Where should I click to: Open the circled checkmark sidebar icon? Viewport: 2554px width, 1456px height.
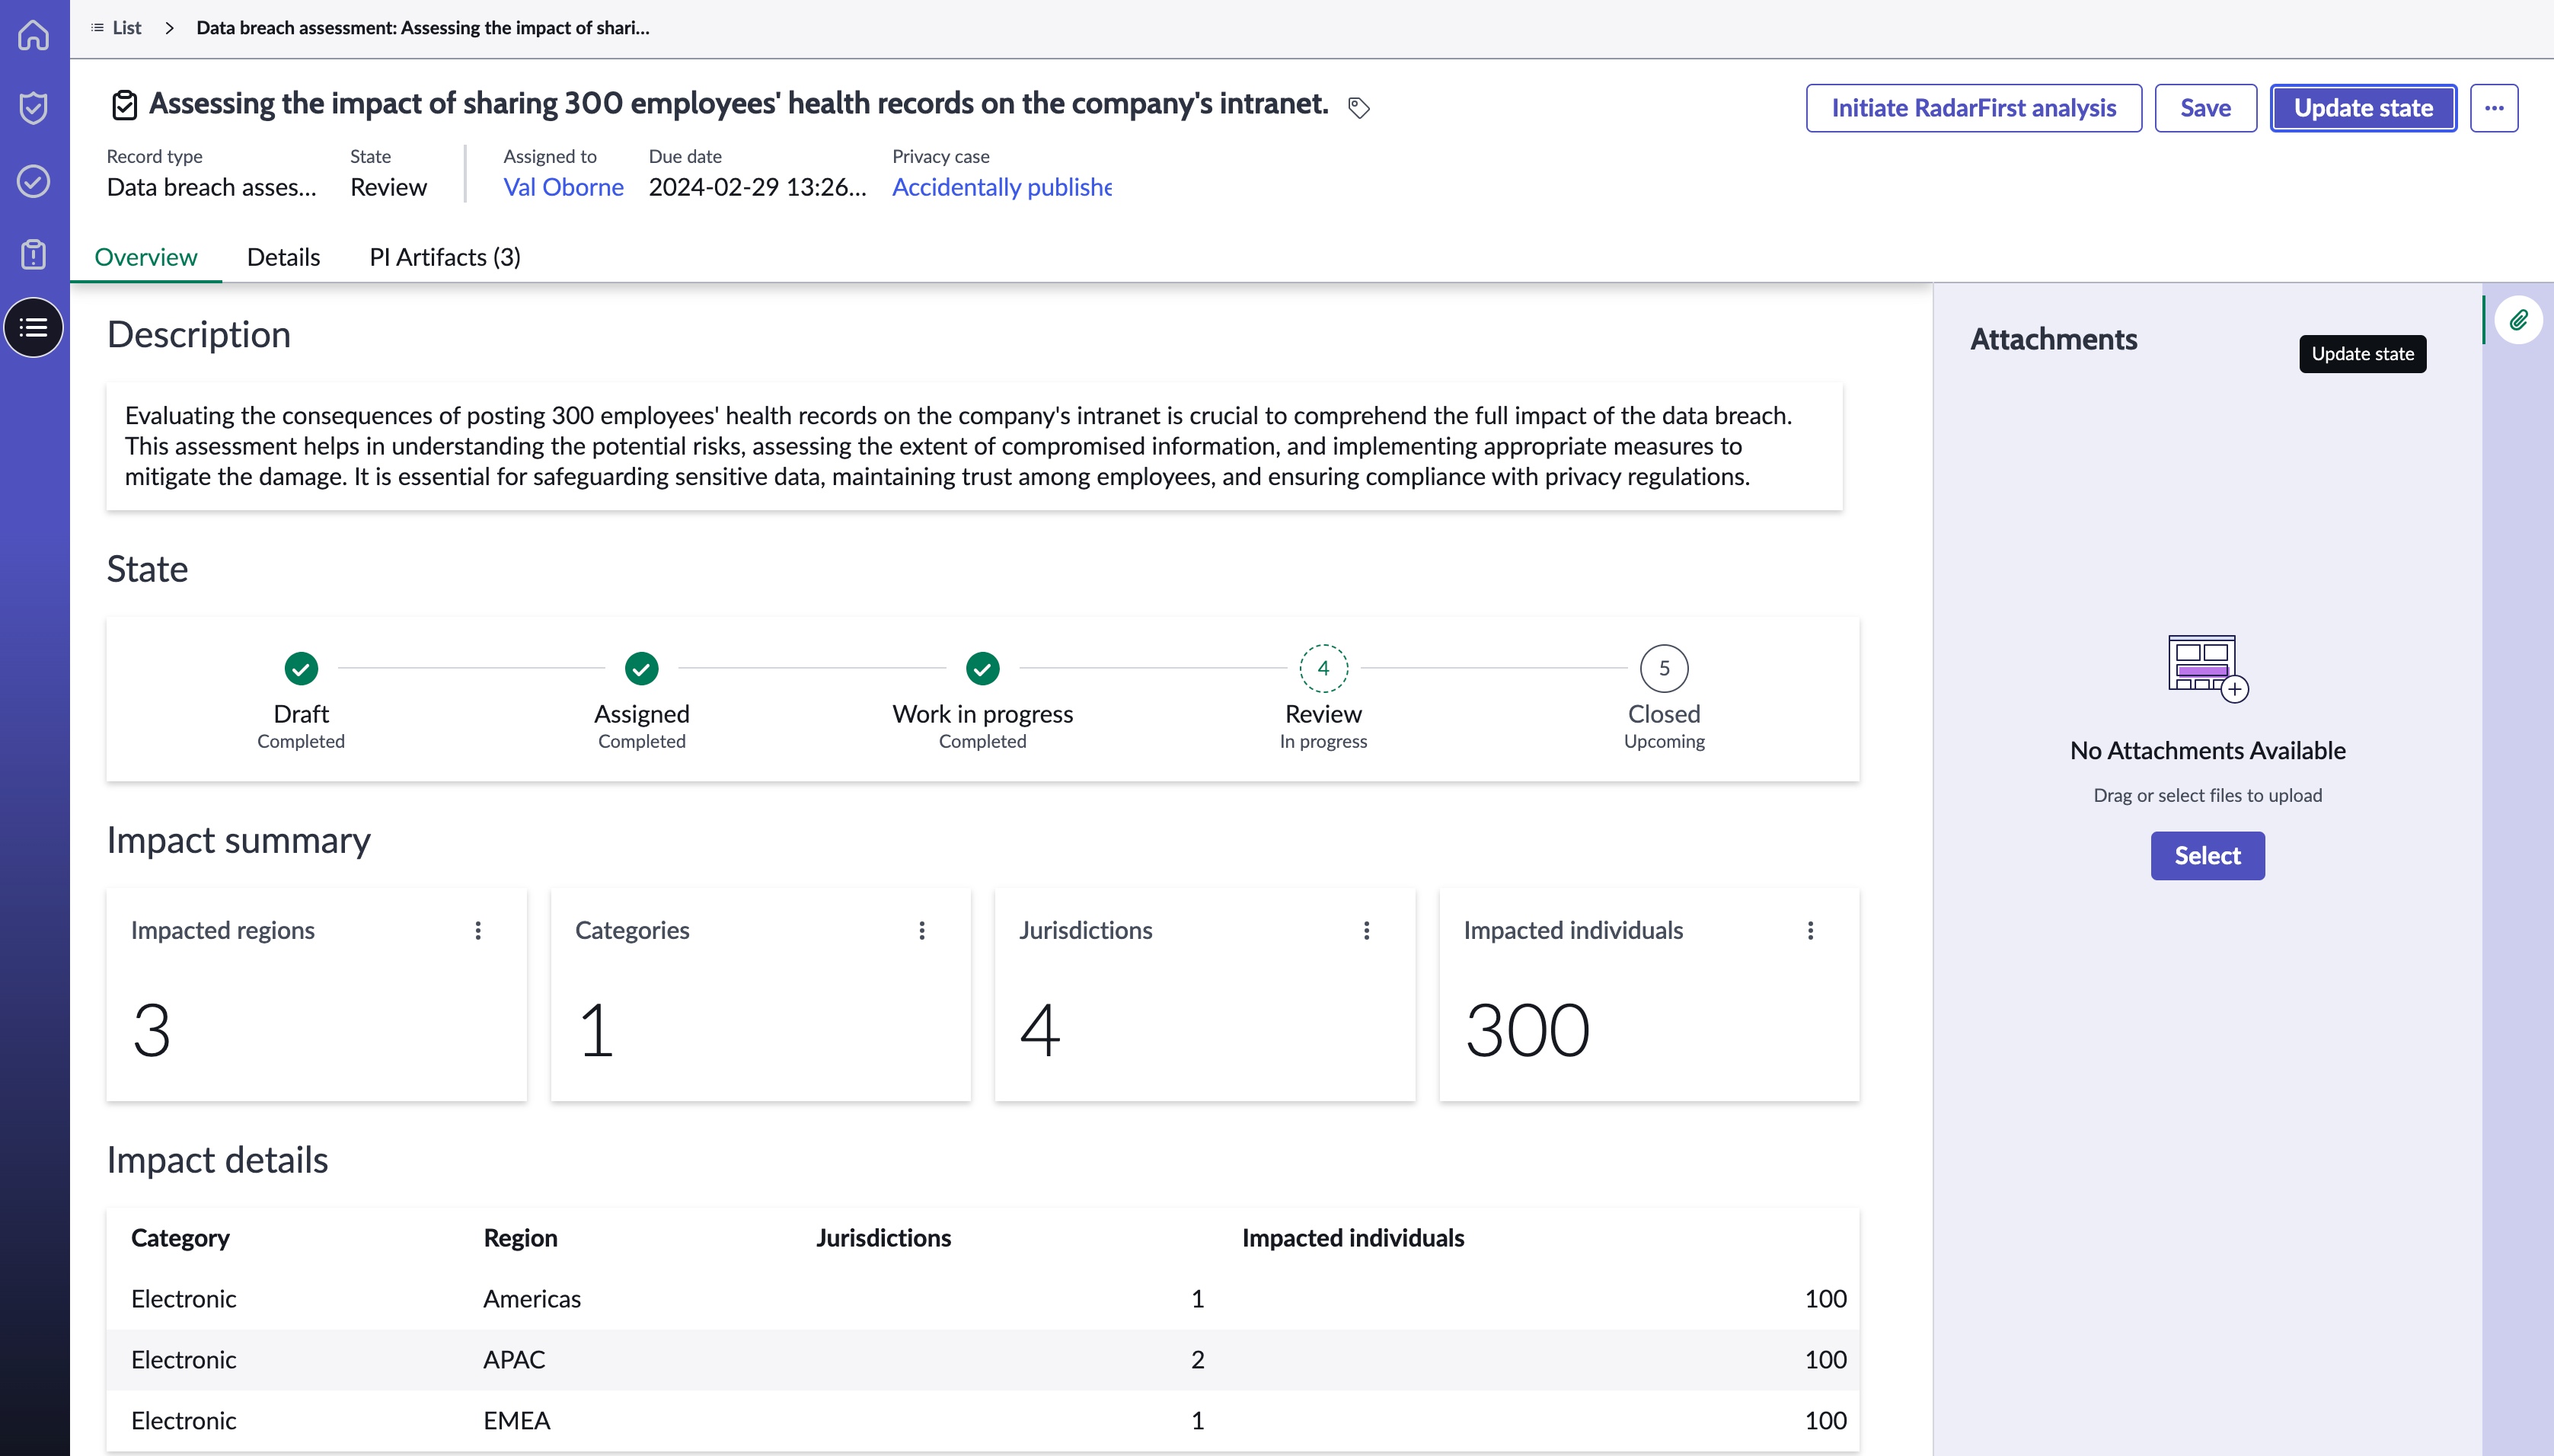(x=34, y=181)
